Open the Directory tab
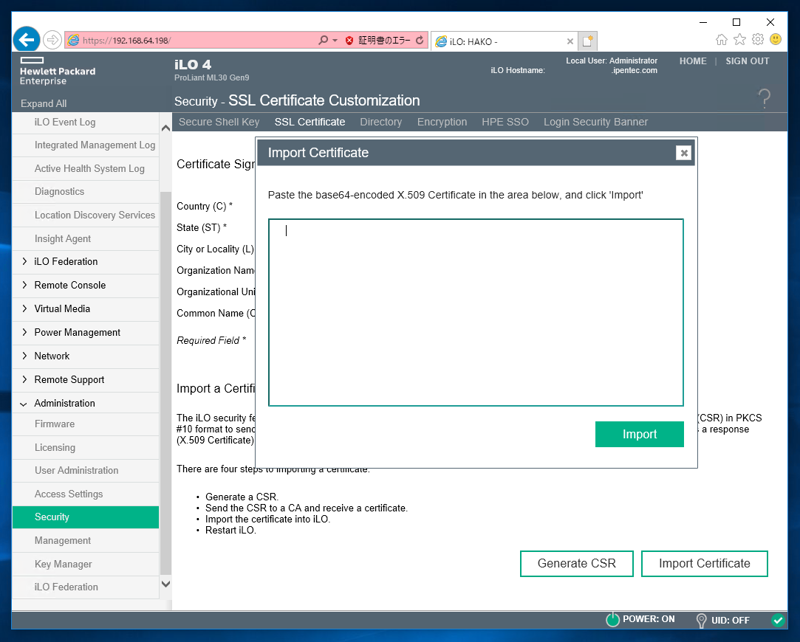 tap(381, 122)
